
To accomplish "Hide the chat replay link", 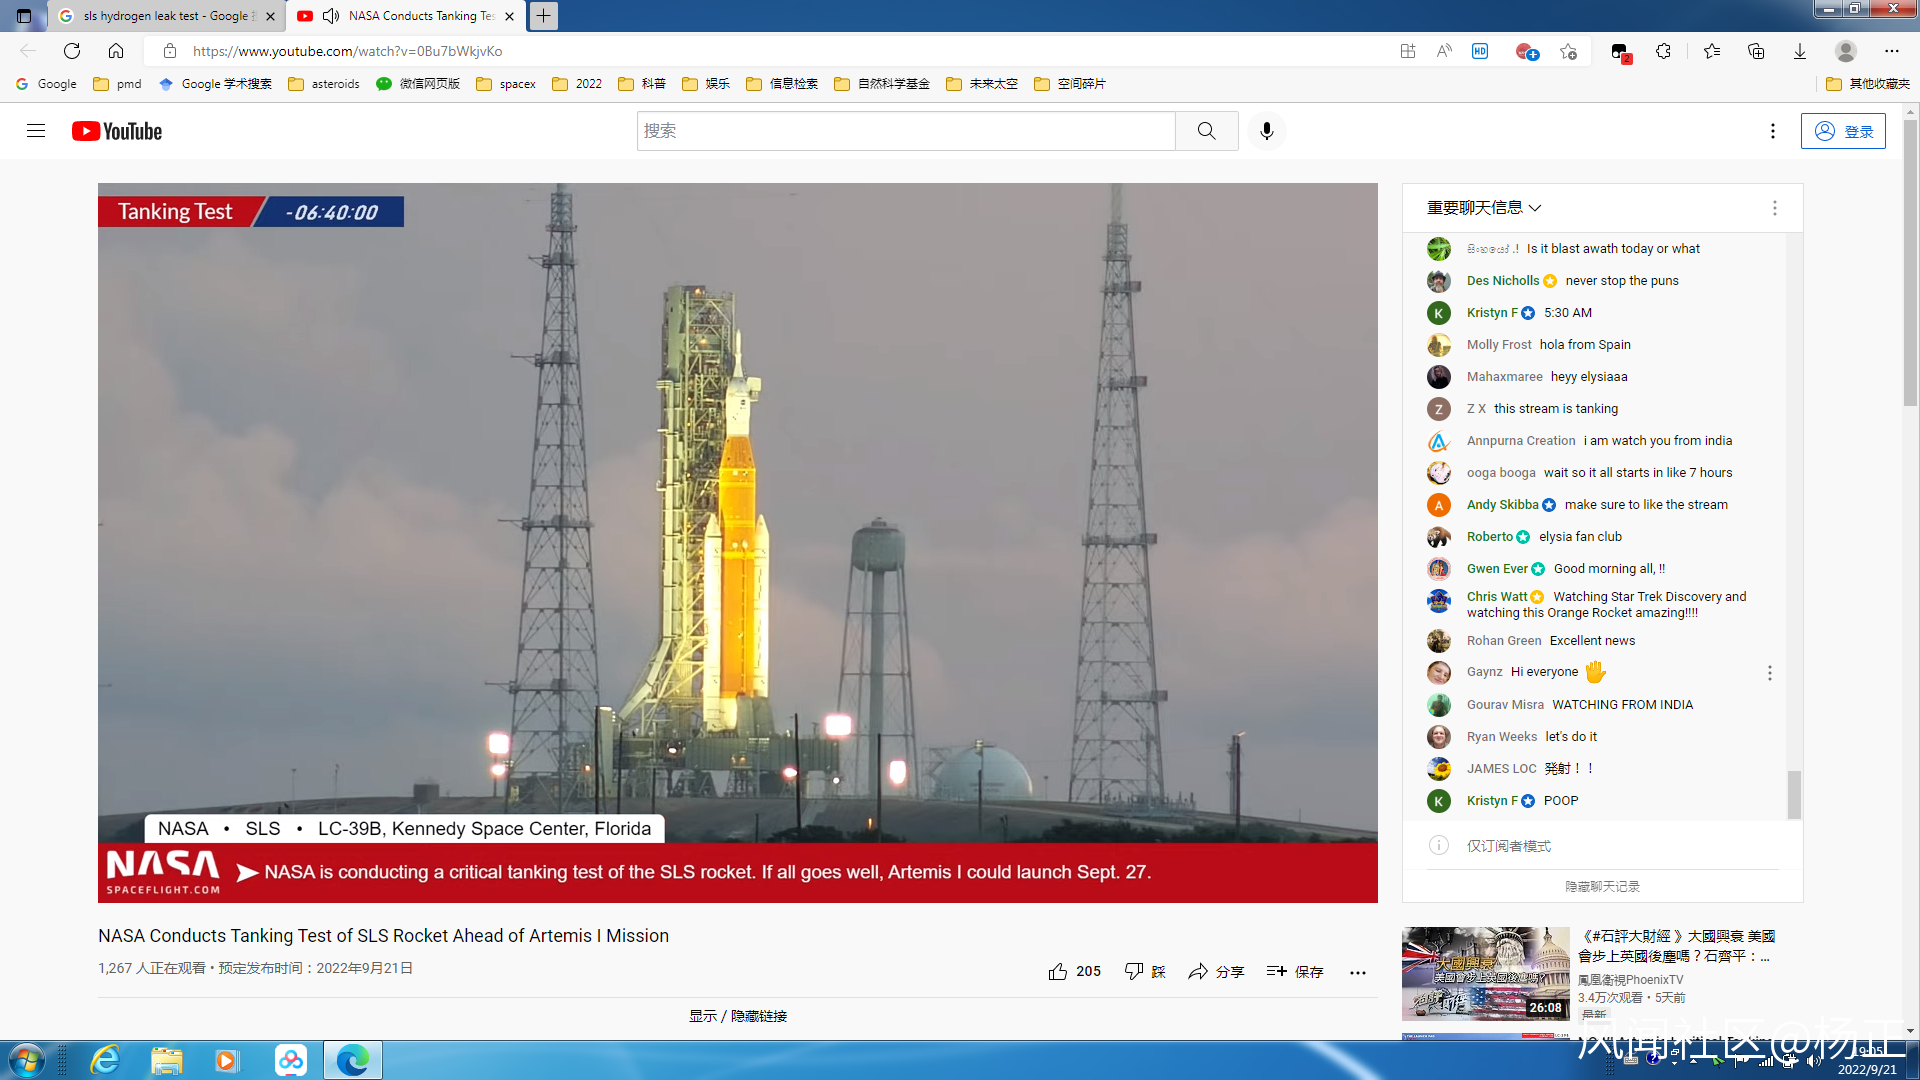I will click(x=1601, y=886).
